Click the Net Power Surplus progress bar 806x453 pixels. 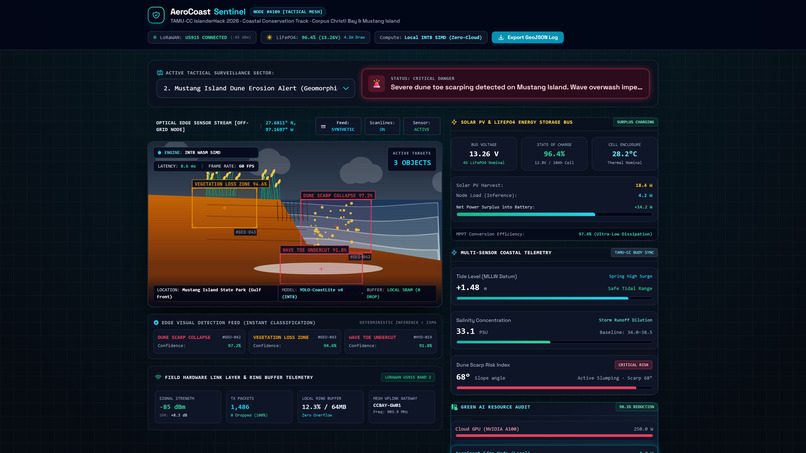coord(554,214)
